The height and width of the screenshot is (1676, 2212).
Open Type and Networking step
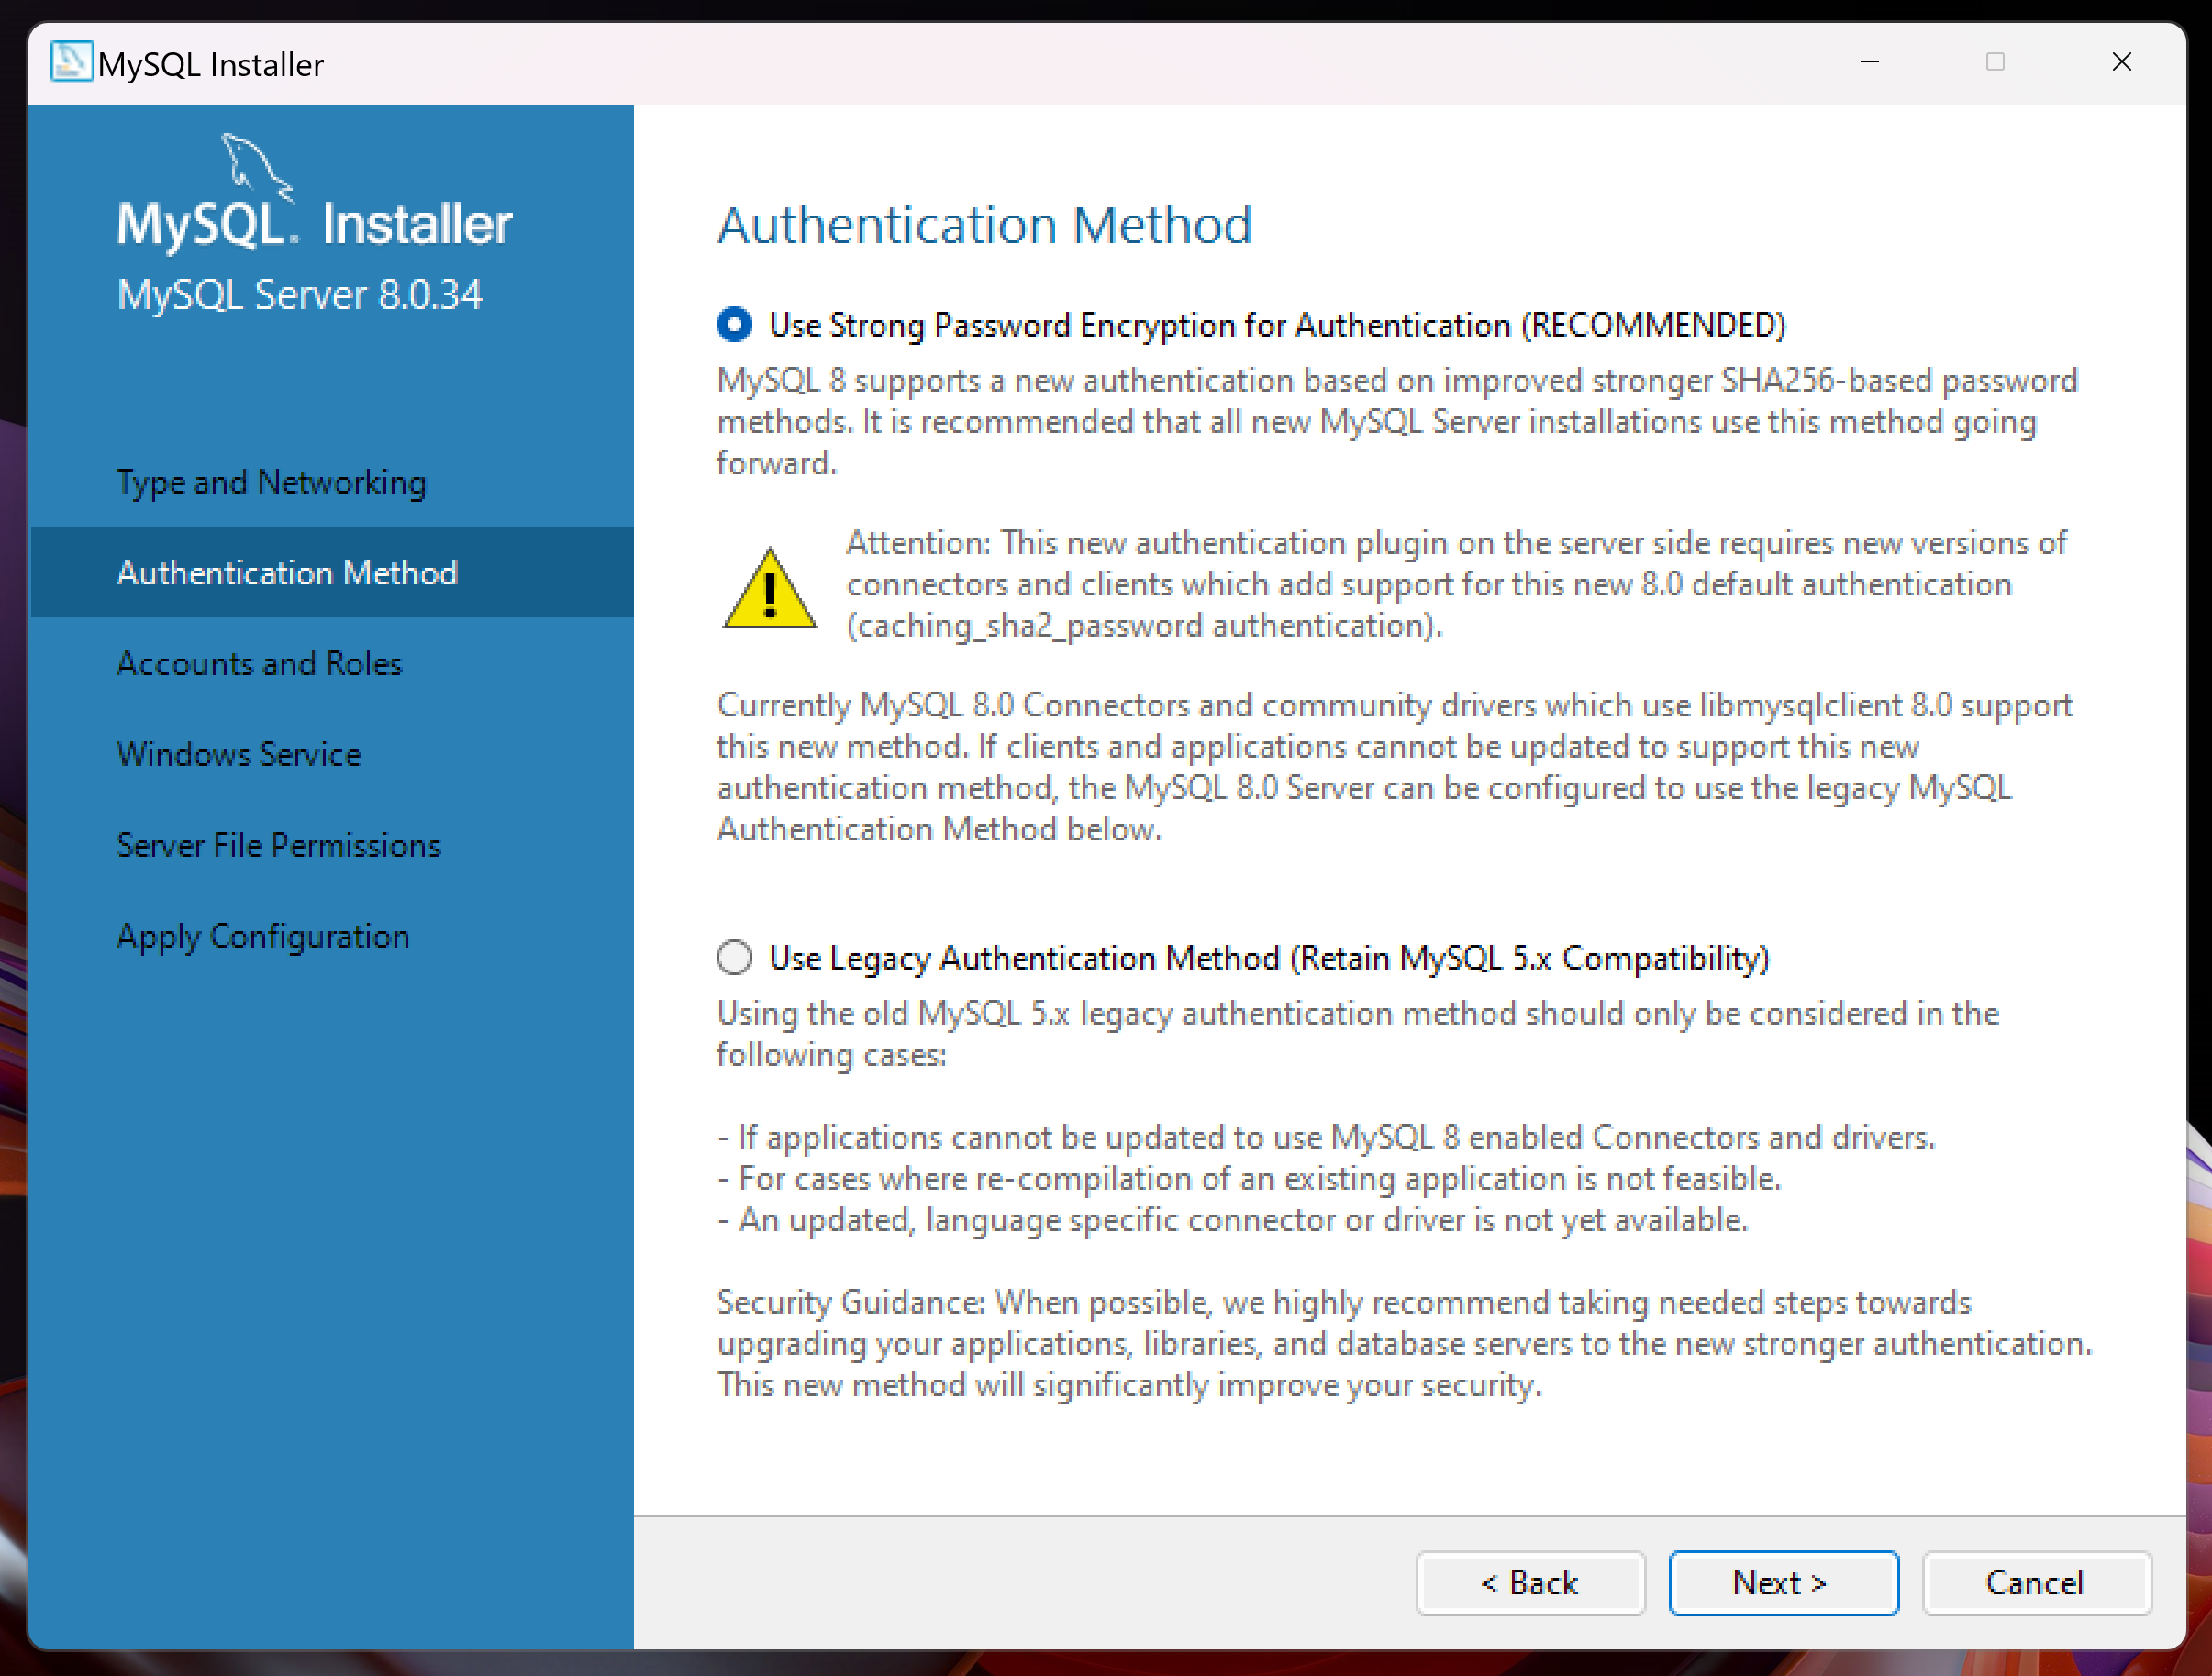coord(271,482)
